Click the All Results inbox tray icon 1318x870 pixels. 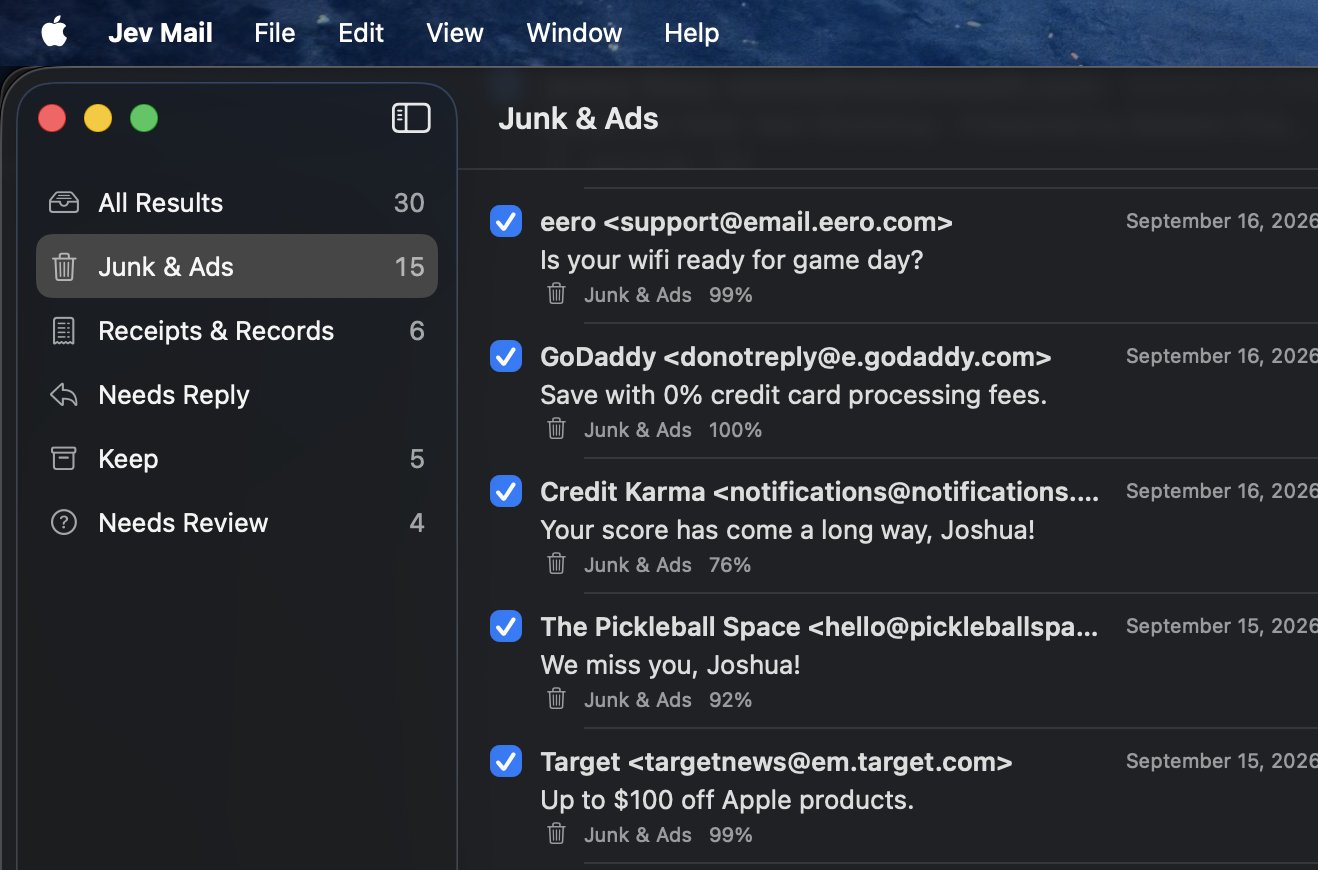[64, 203]
